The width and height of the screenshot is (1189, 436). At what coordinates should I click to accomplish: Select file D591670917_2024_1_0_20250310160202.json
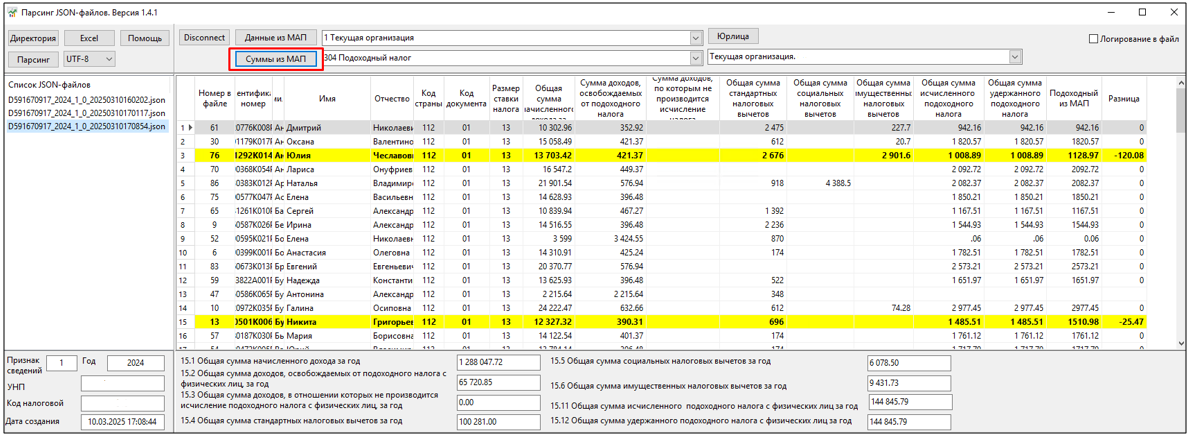pyautogui.click(x=86, y=101)
